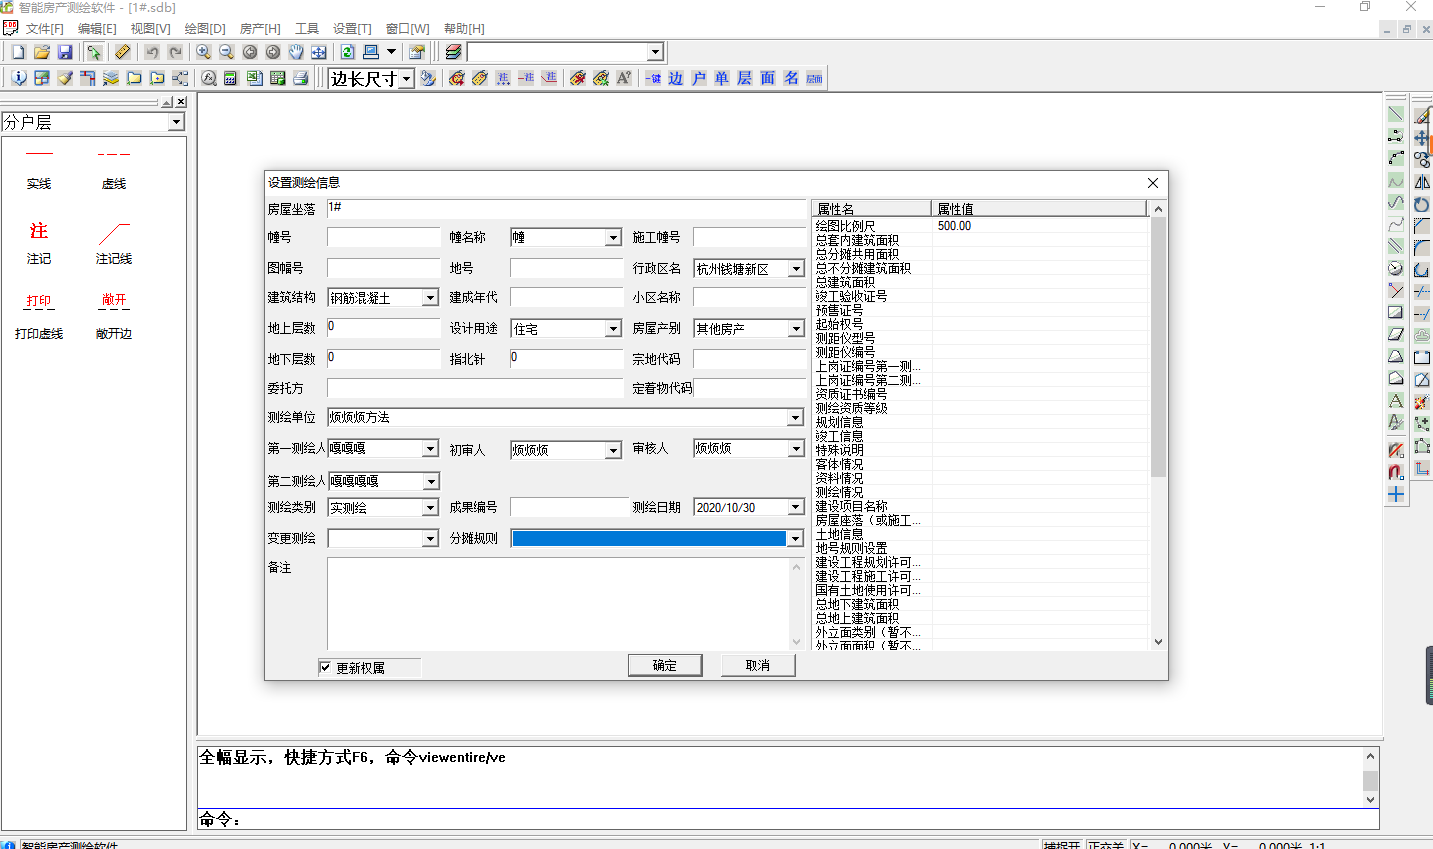This screenshot has width=1433, height=849.
Task: Close the 设置测绘信息 dialog
Action: click(1153, 183)
